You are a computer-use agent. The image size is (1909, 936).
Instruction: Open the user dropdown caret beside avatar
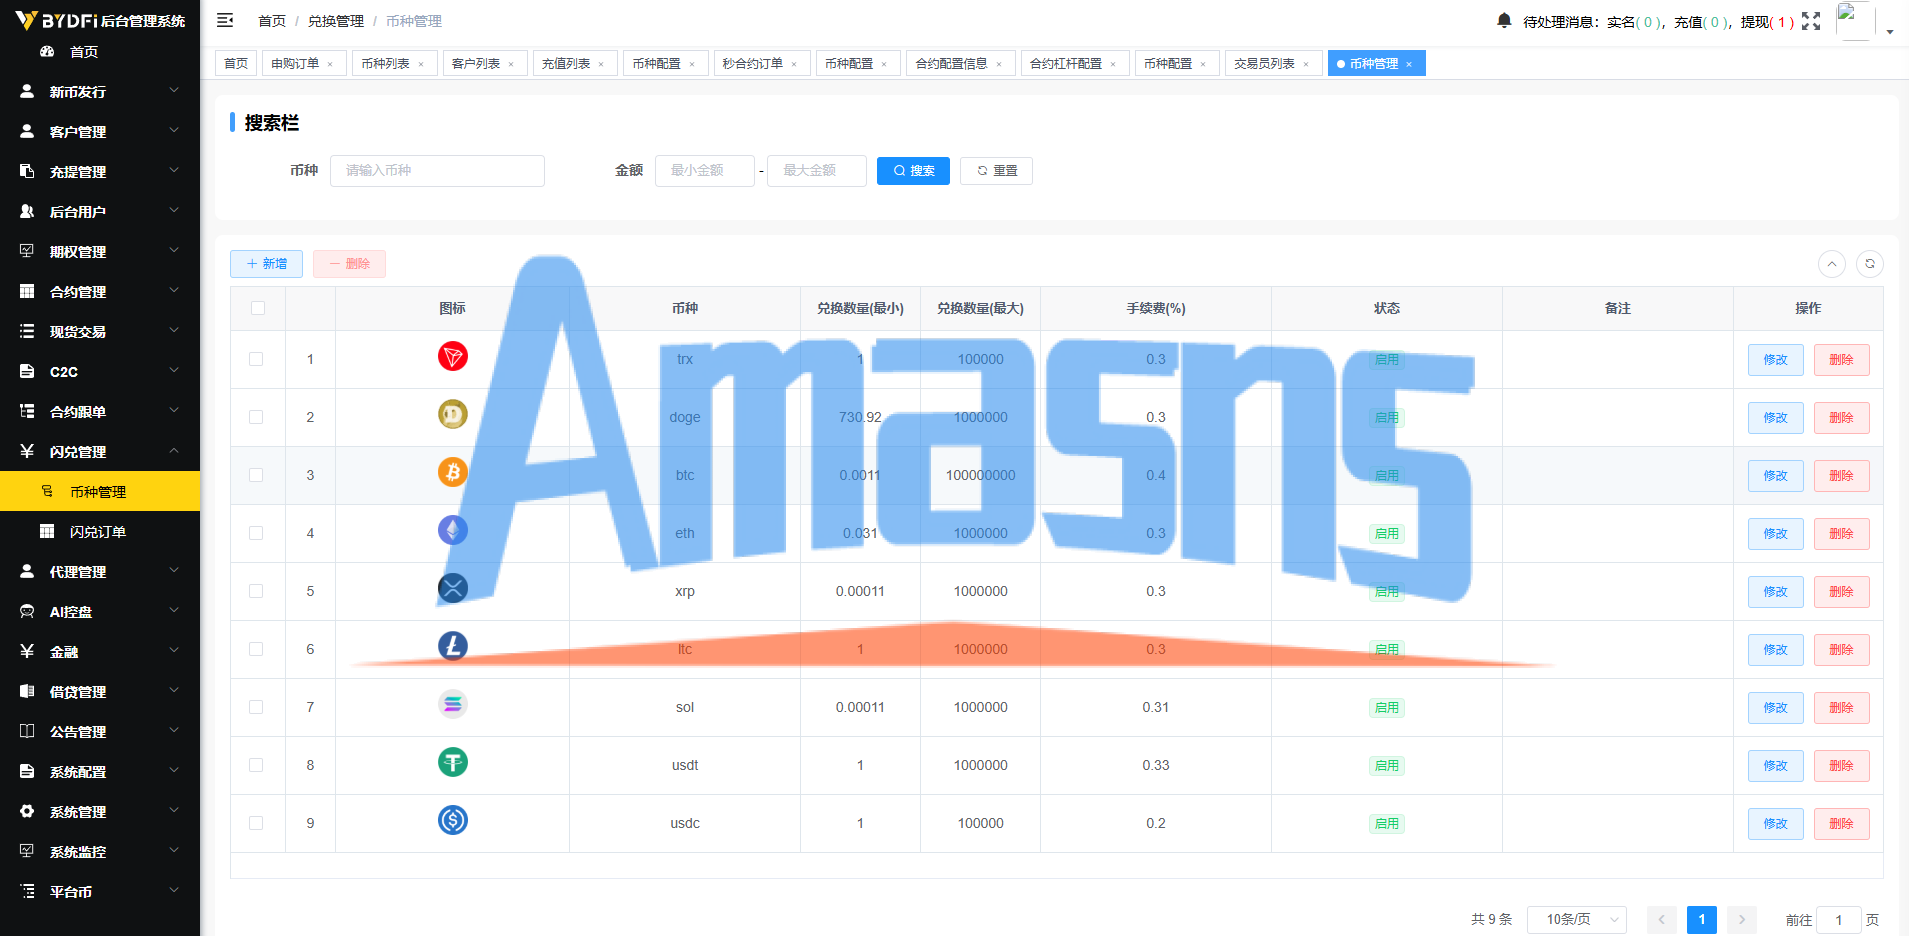coord(1890,31)
